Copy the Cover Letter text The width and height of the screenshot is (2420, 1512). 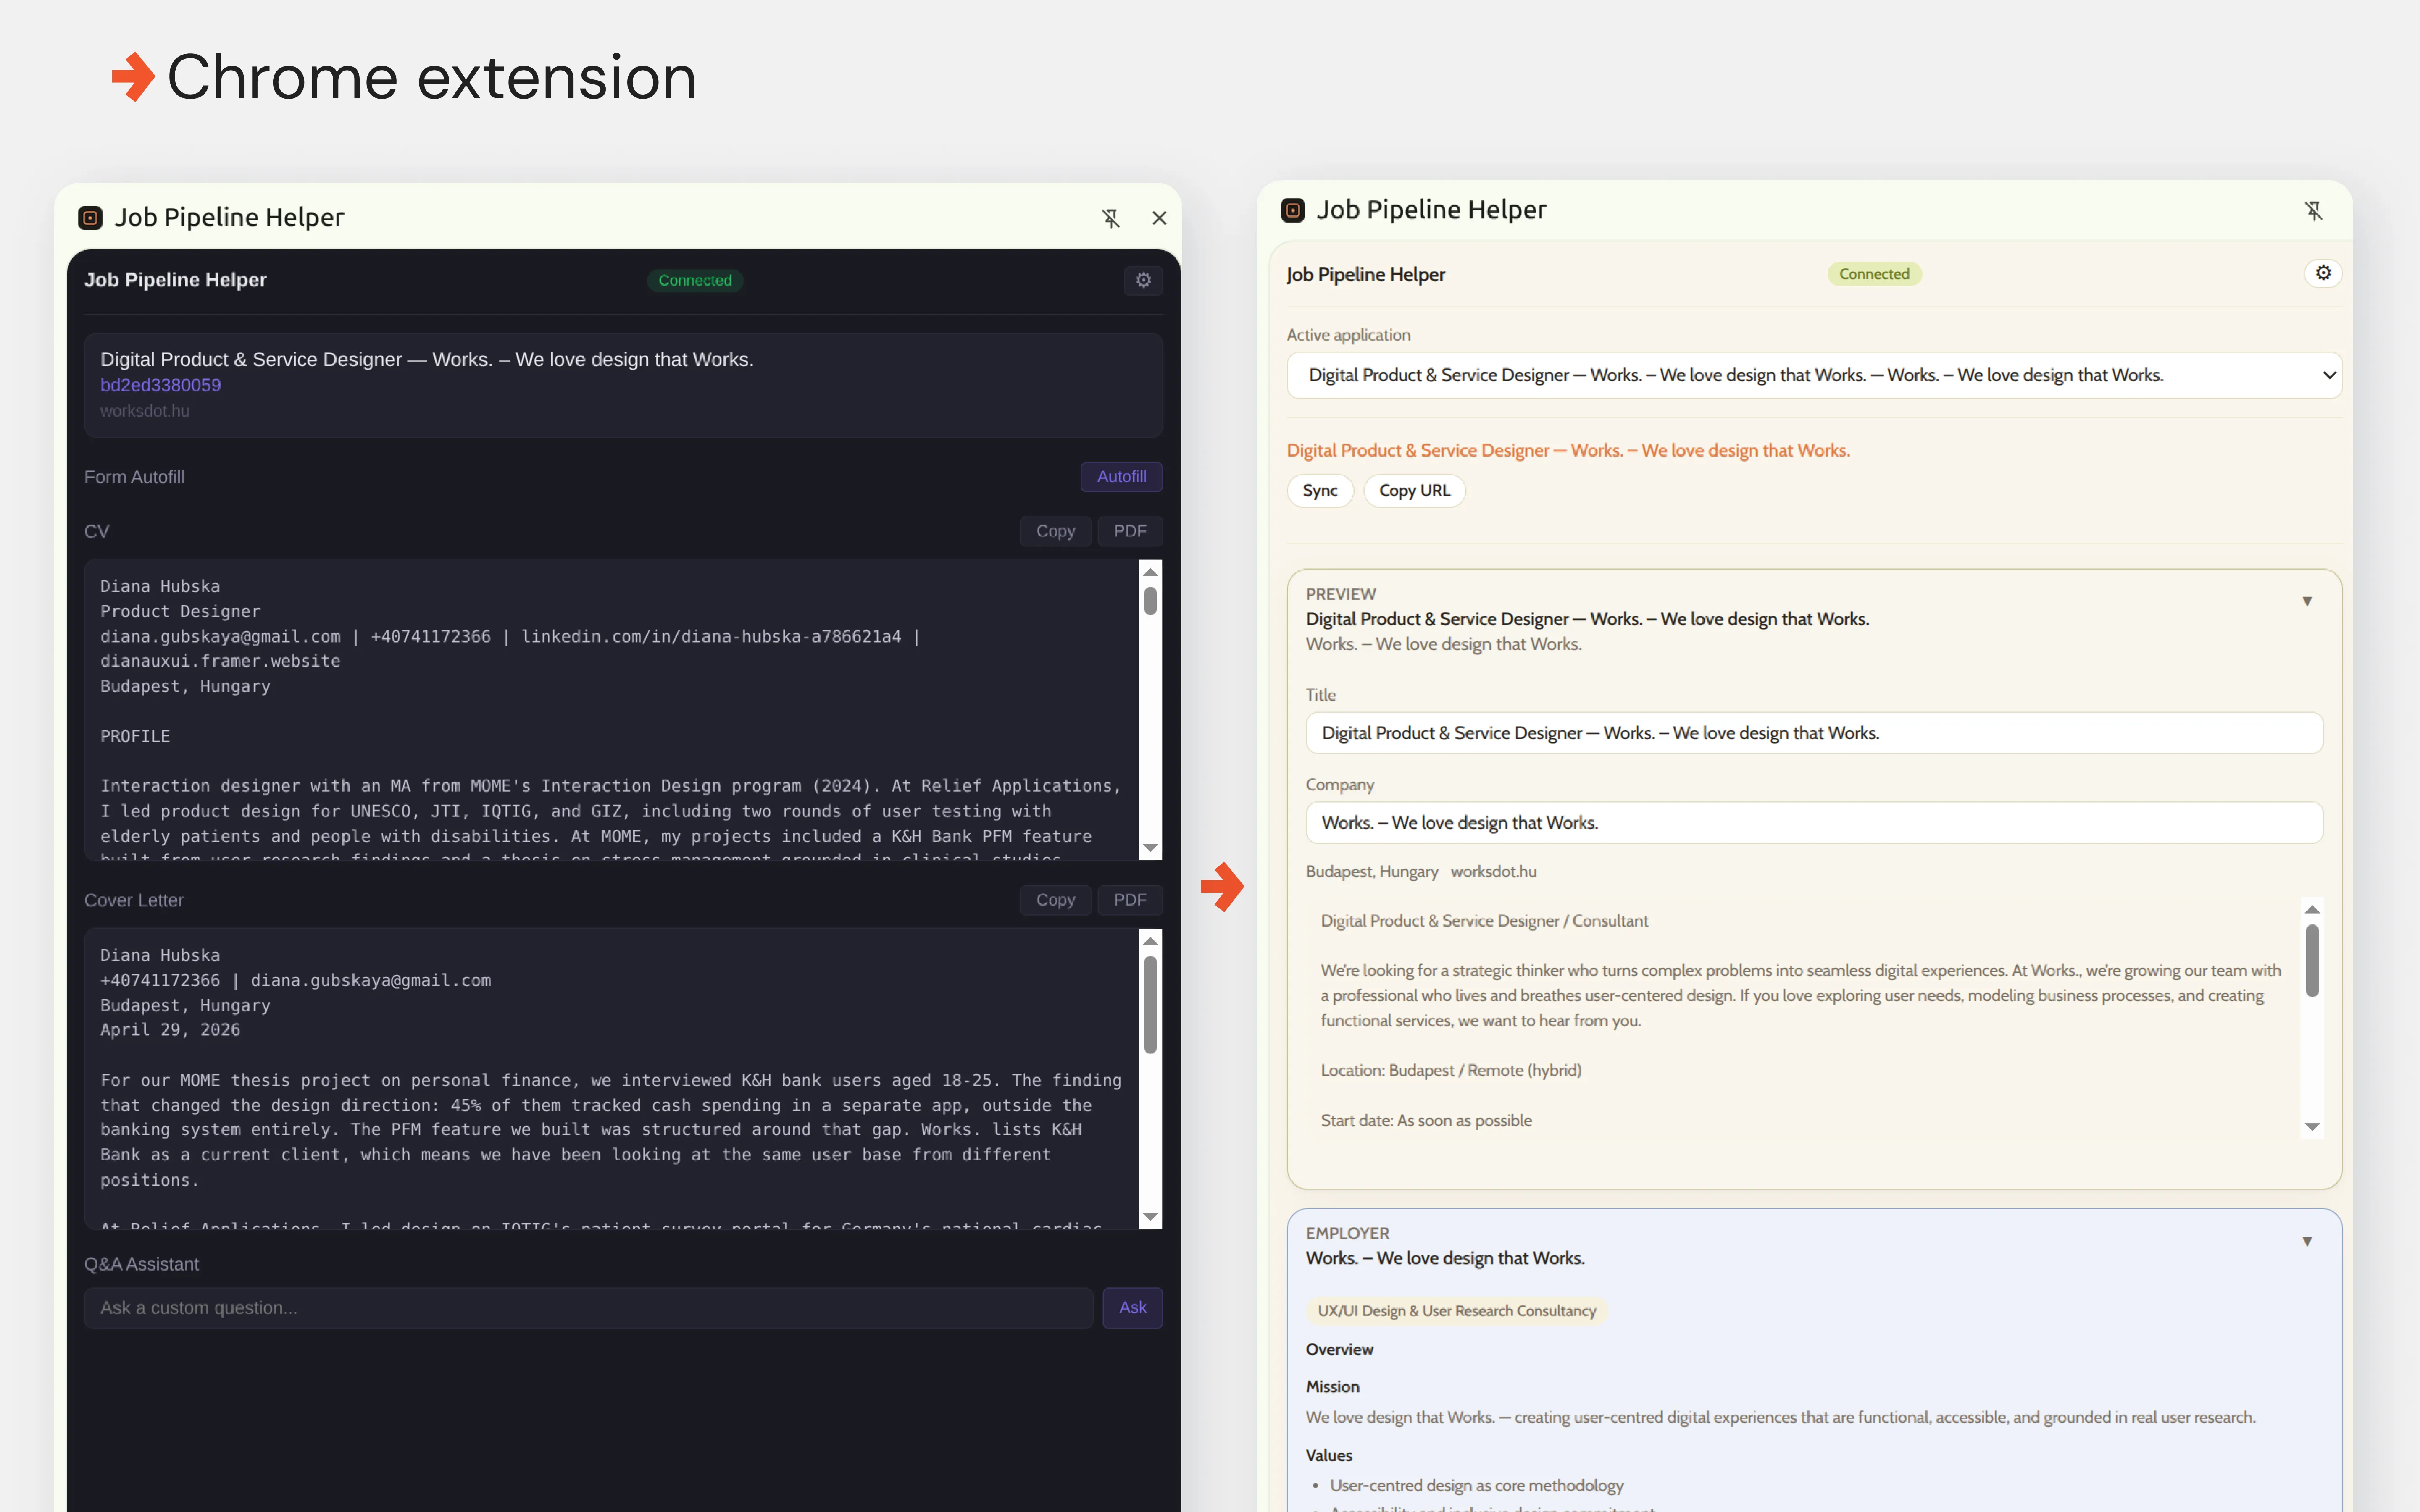click(x=1055, y=900)
